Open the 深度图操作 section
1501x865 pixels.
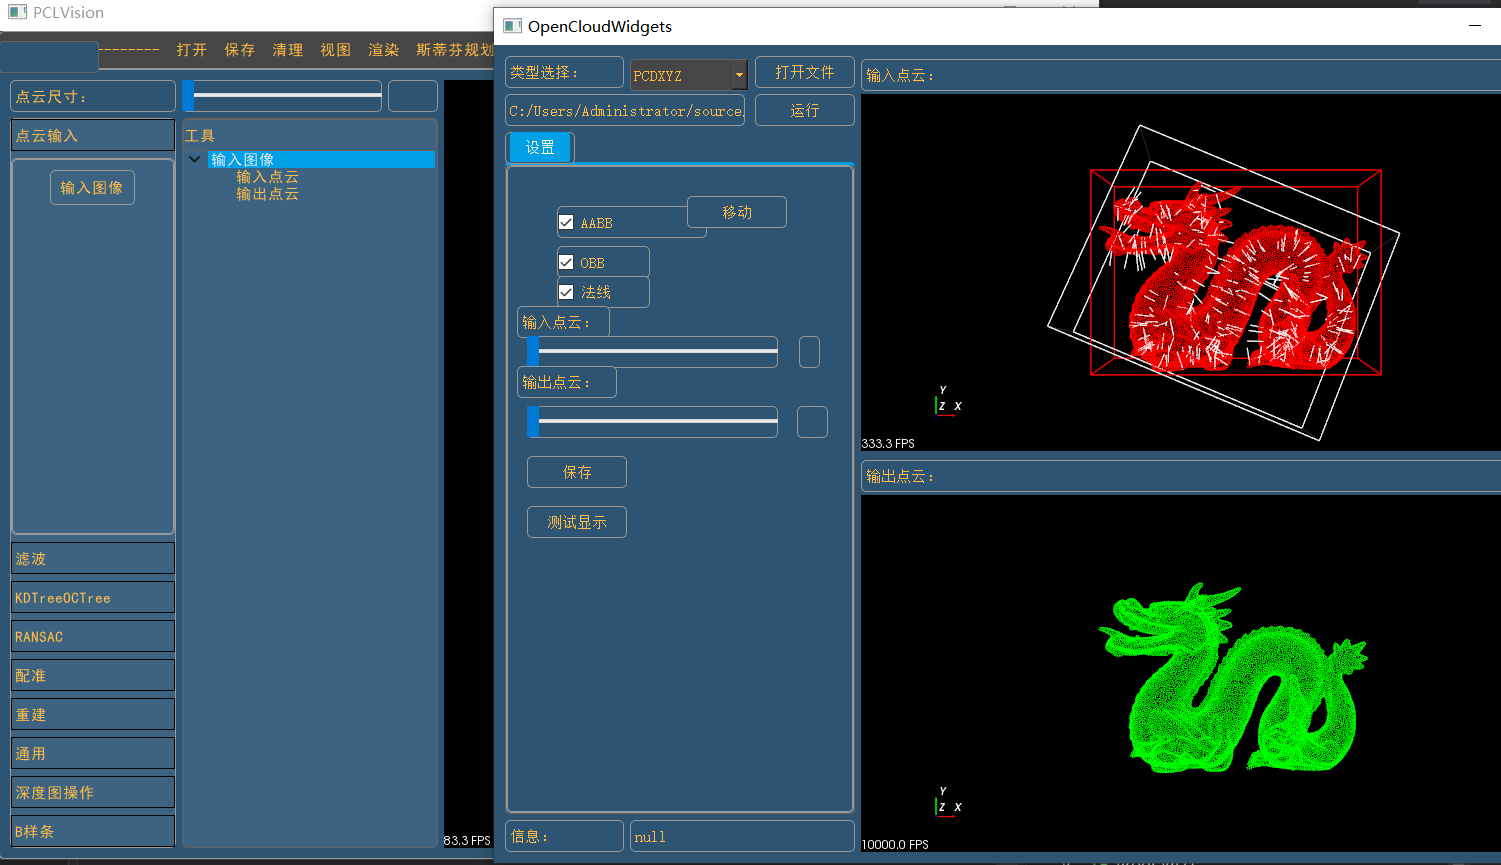pyautogui.click(x=93, y=792)
